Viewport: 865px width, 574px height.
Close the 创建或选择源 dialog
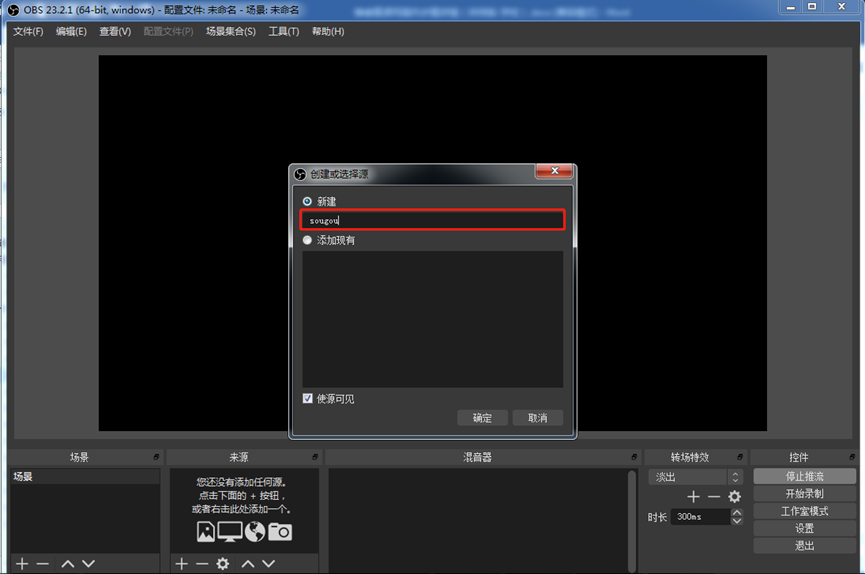pyautogui.click(x=554, y=171)
